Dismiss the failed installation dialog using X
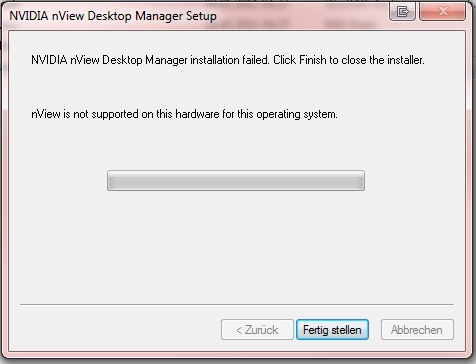Screen dimensions: 476x364 coord(442,12)
